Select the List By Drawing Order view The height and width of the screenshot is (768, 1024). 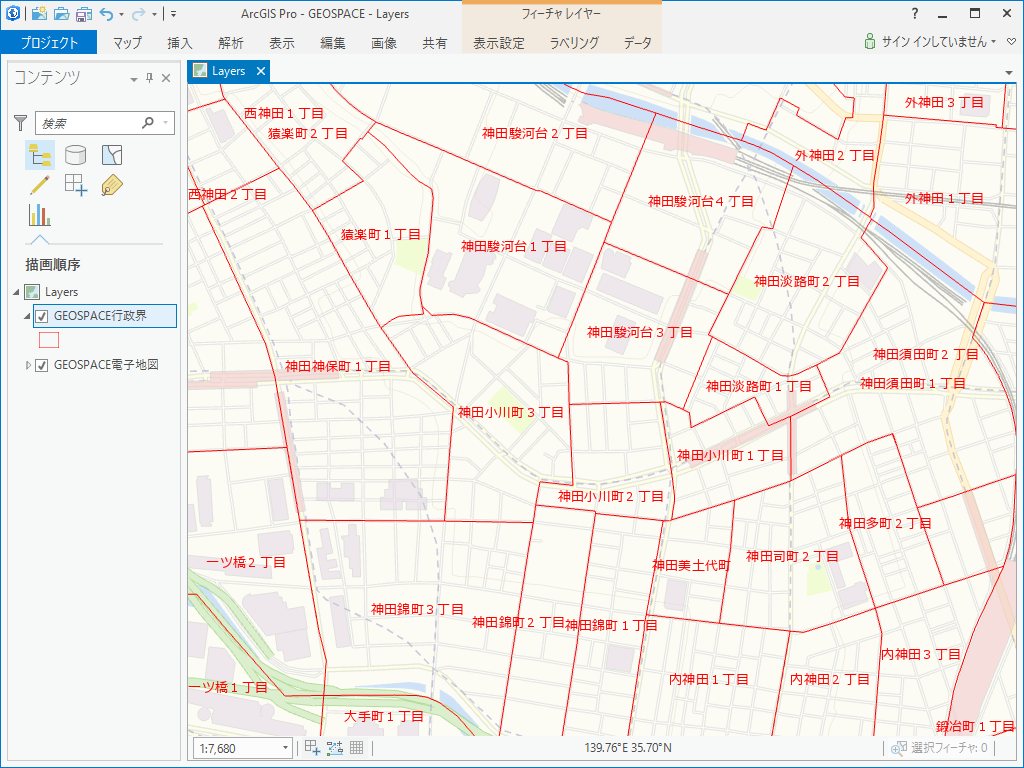40,155
